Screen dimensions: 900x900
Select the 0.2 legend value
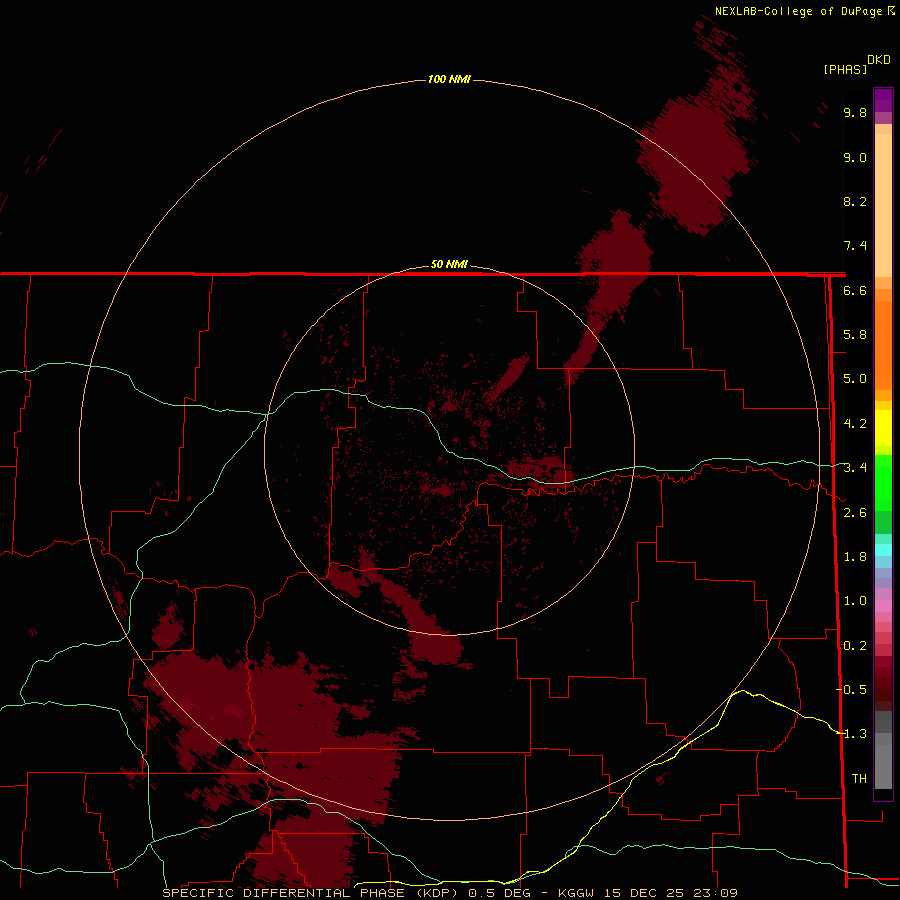pyautogui.click(x=855, y=646)
